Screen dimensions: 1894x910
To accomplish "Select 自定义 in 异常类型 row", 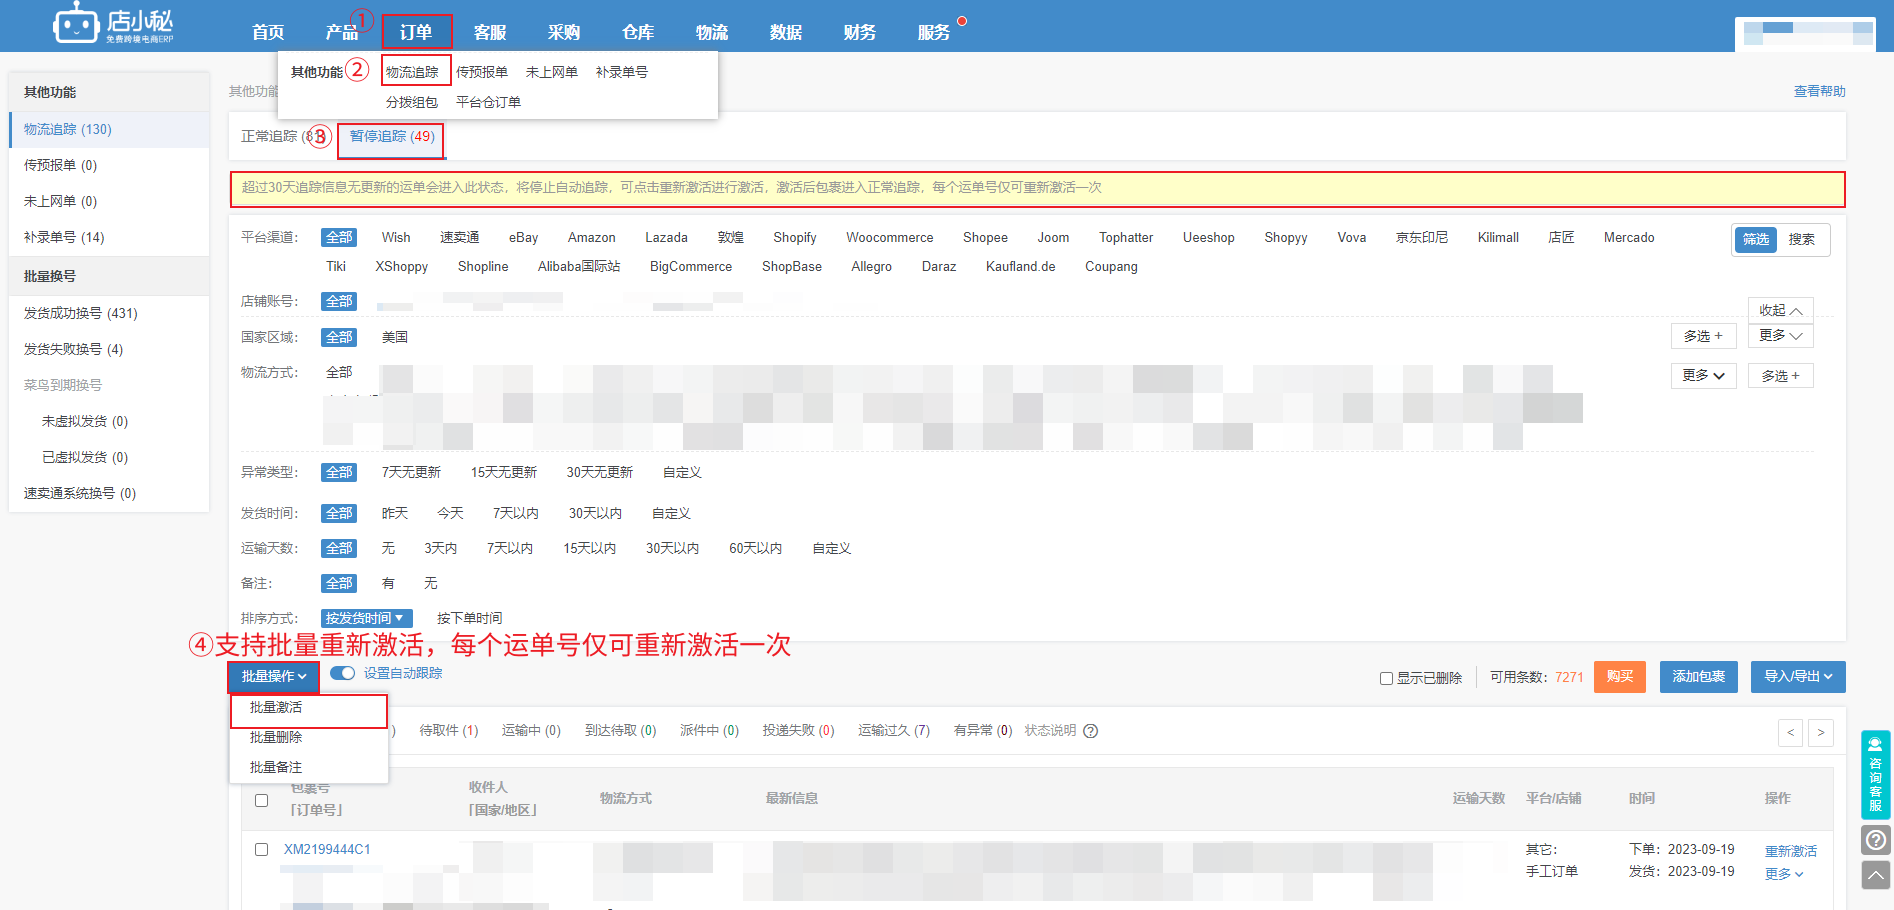I will 682,472.
